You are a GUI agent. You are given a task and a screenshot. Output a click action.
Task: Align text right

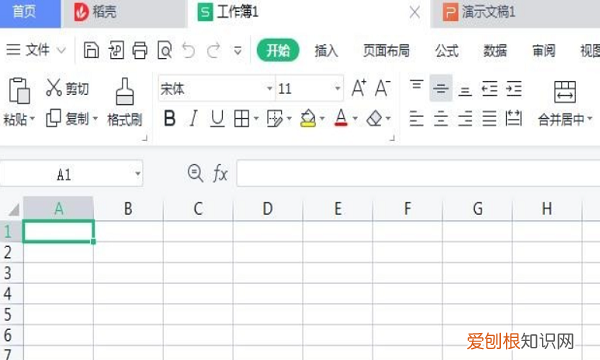(x=465, y=119)
